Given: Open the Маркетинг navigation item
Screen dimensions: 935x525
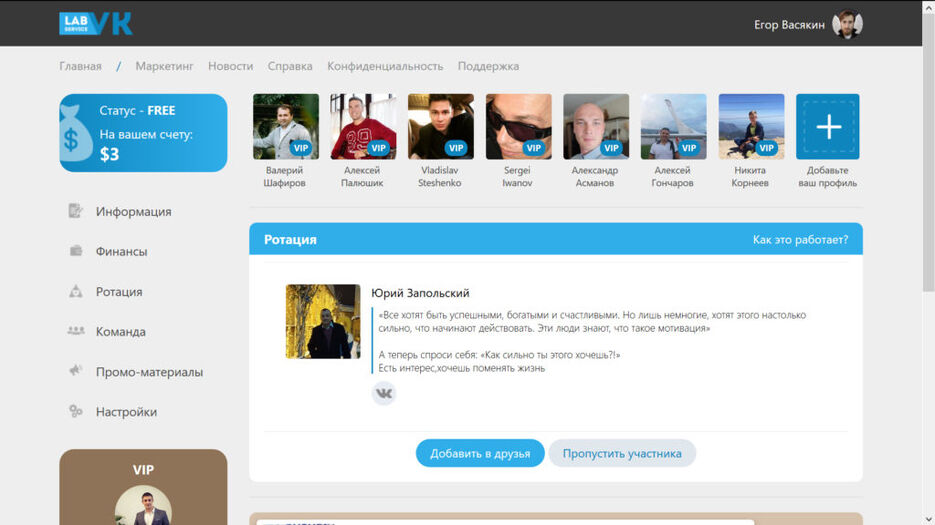Looking at the screenshot, I should pyautogui.click(x=164, y=66).
